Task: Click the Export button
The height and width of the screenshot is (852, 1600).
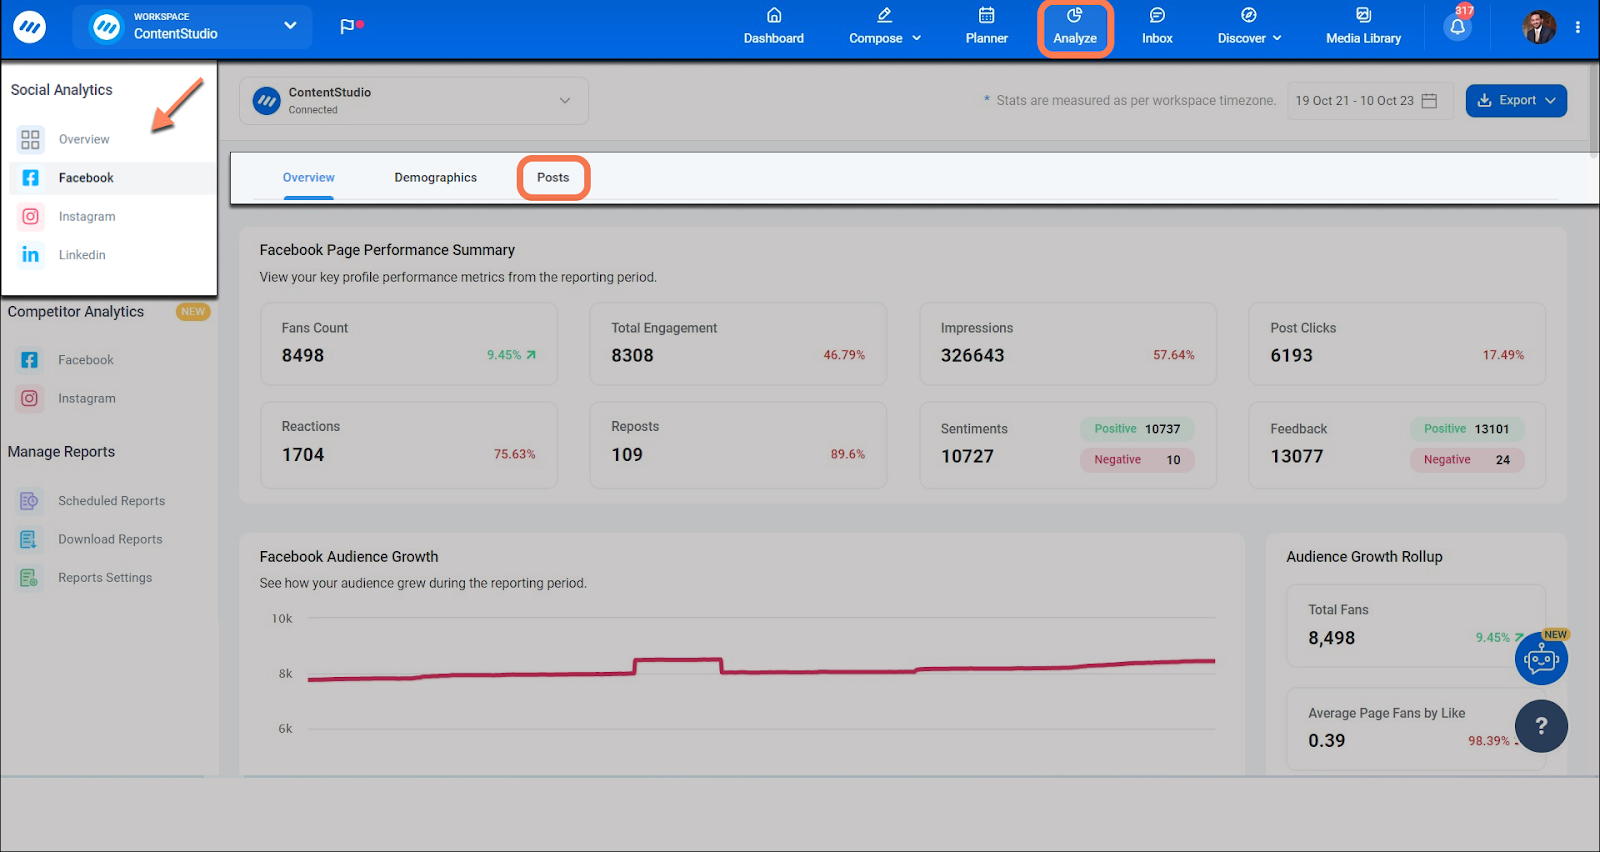Action: pyautogui.click(x=1516, y=100)
